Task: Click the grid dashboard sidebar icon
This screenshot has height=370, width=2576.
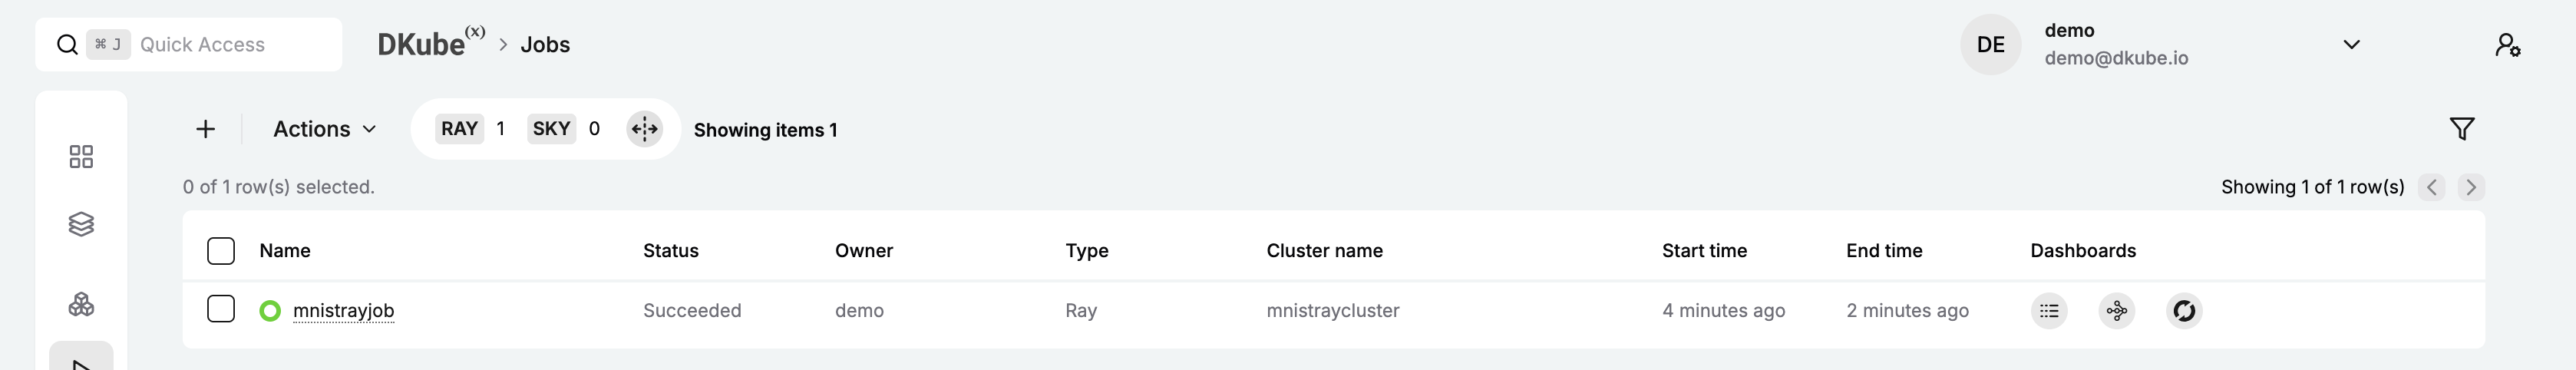Action: click(x=81, y=156)
